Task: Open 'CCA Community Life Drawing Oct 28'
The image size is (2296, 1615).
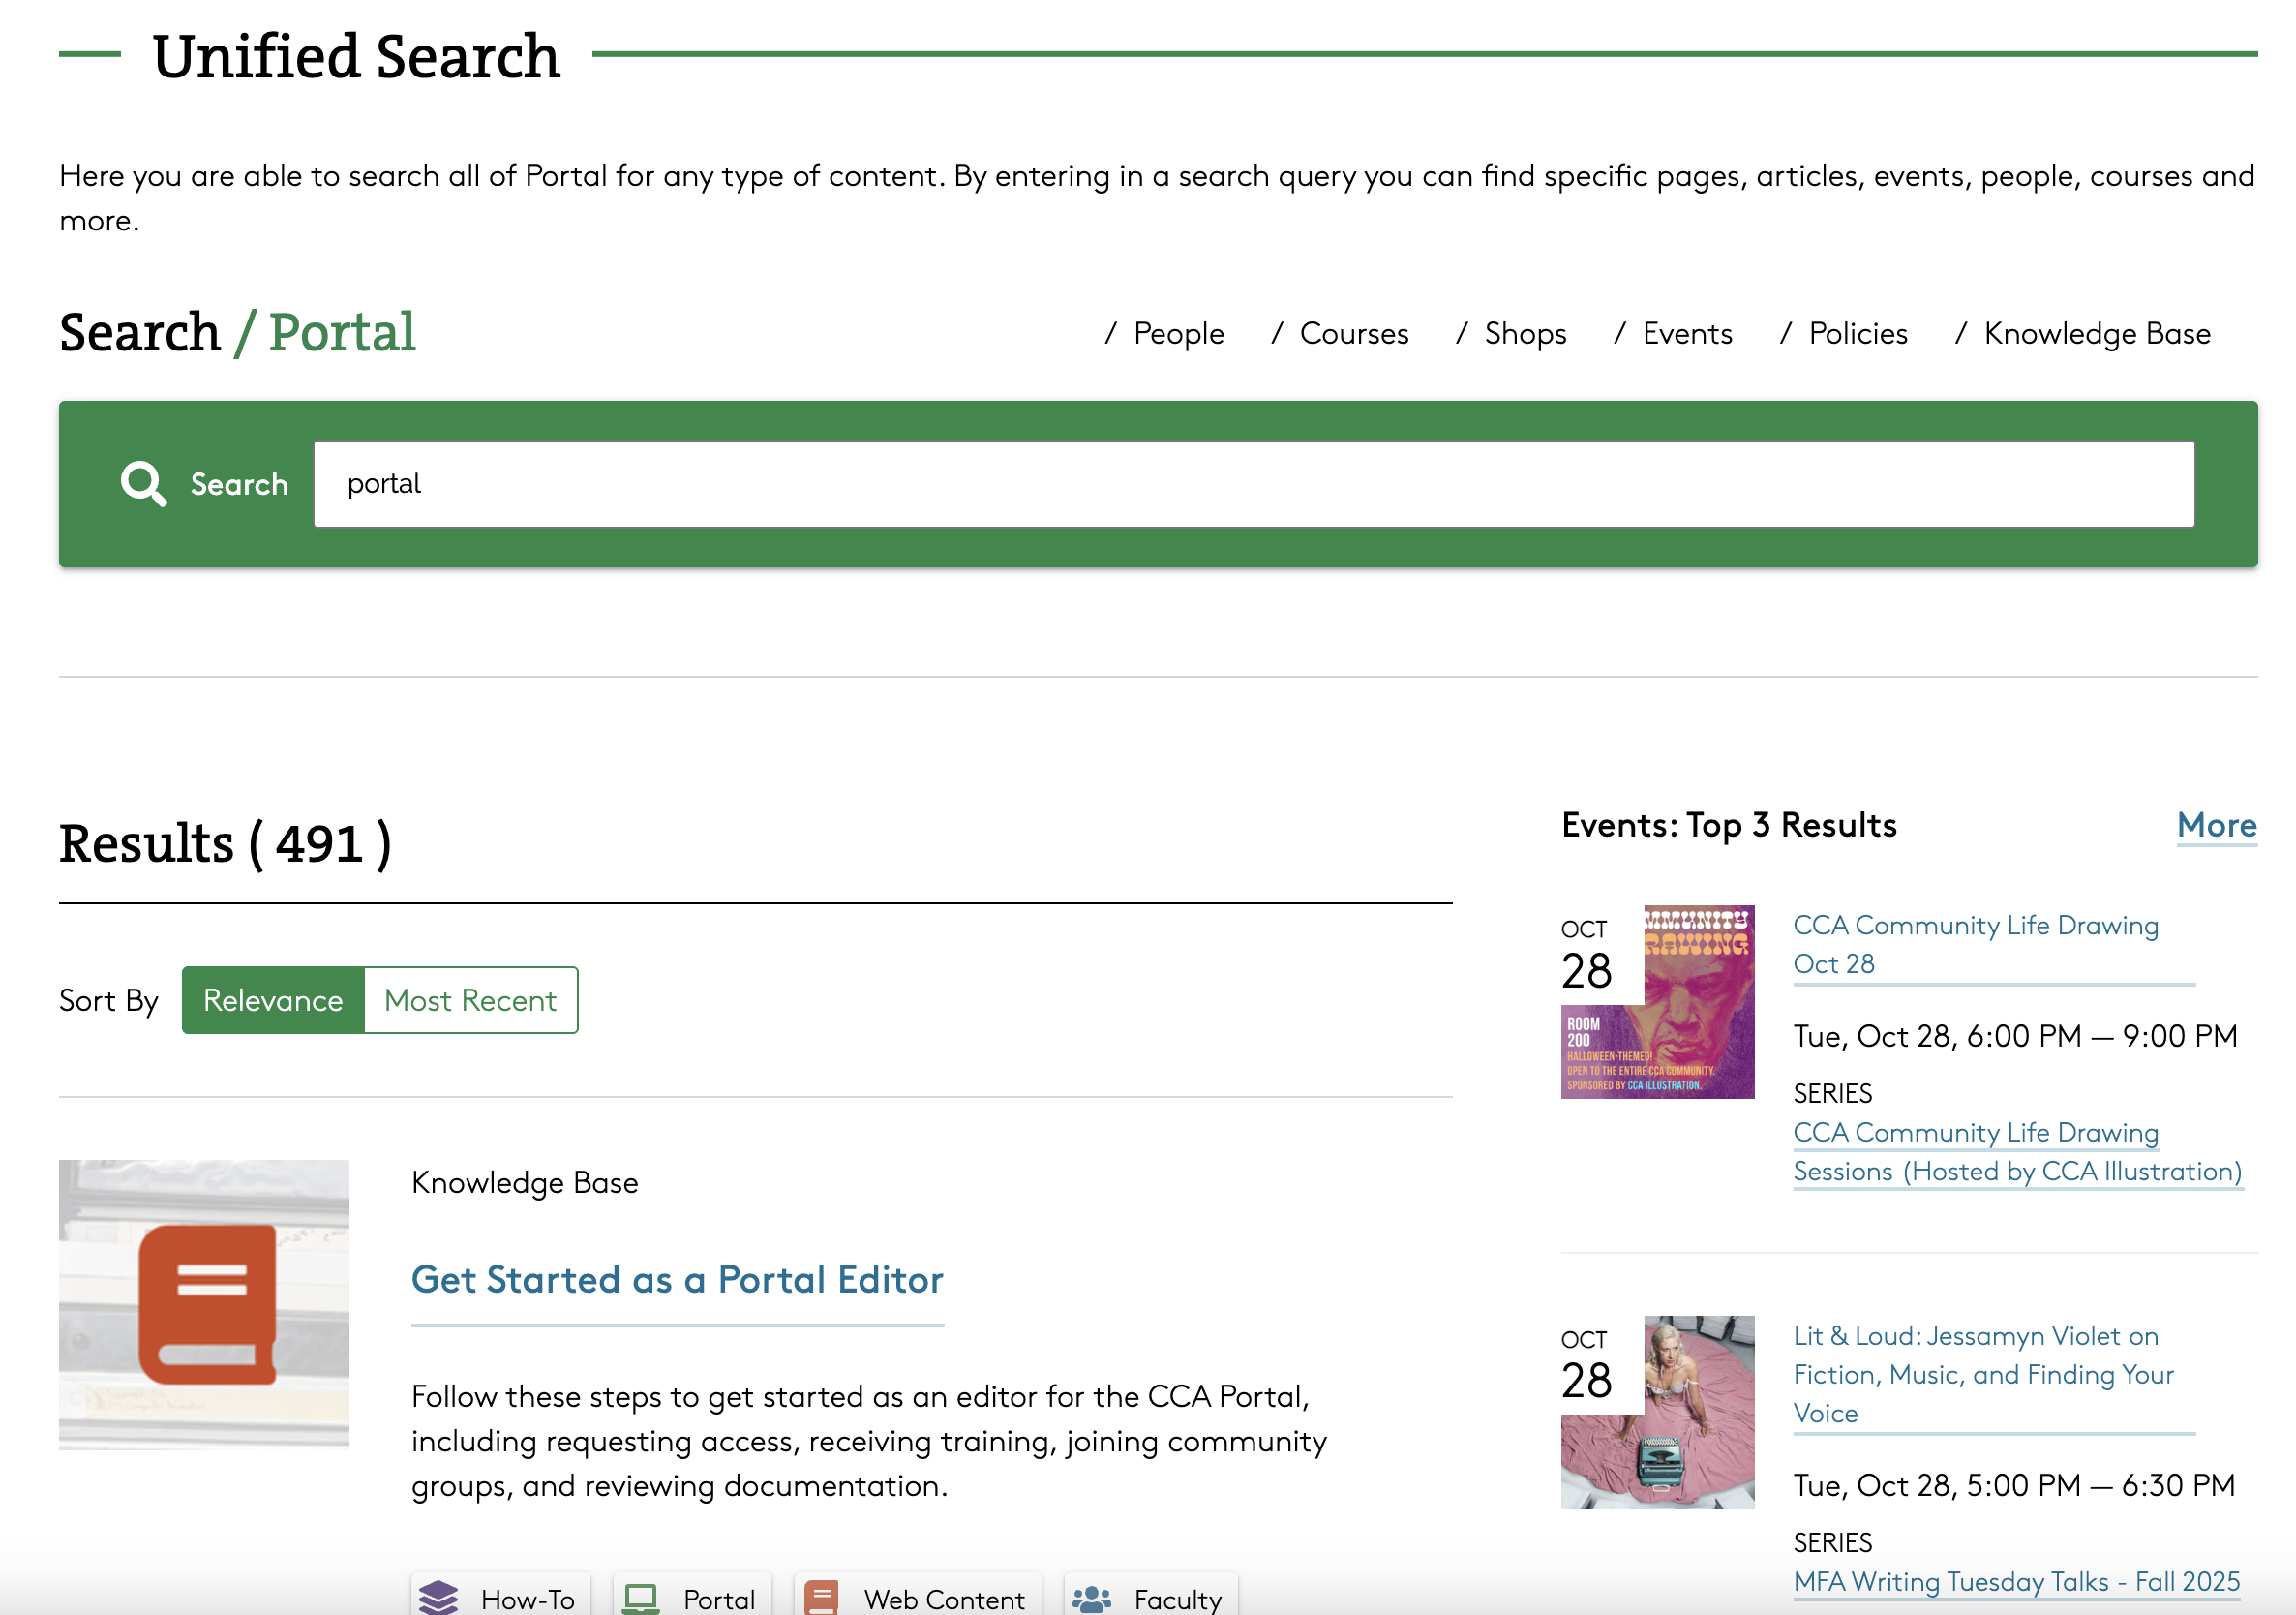Action: pyautogui.click(x=1976, y=944)
